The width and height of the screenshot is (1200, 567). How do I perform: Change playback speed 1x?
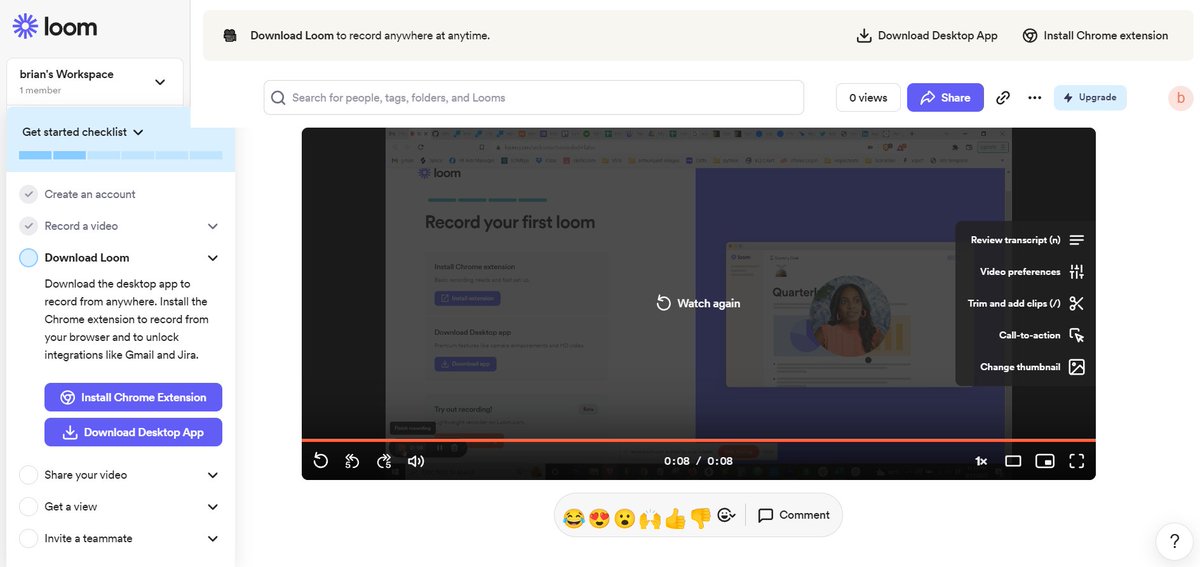coord(981,461)
